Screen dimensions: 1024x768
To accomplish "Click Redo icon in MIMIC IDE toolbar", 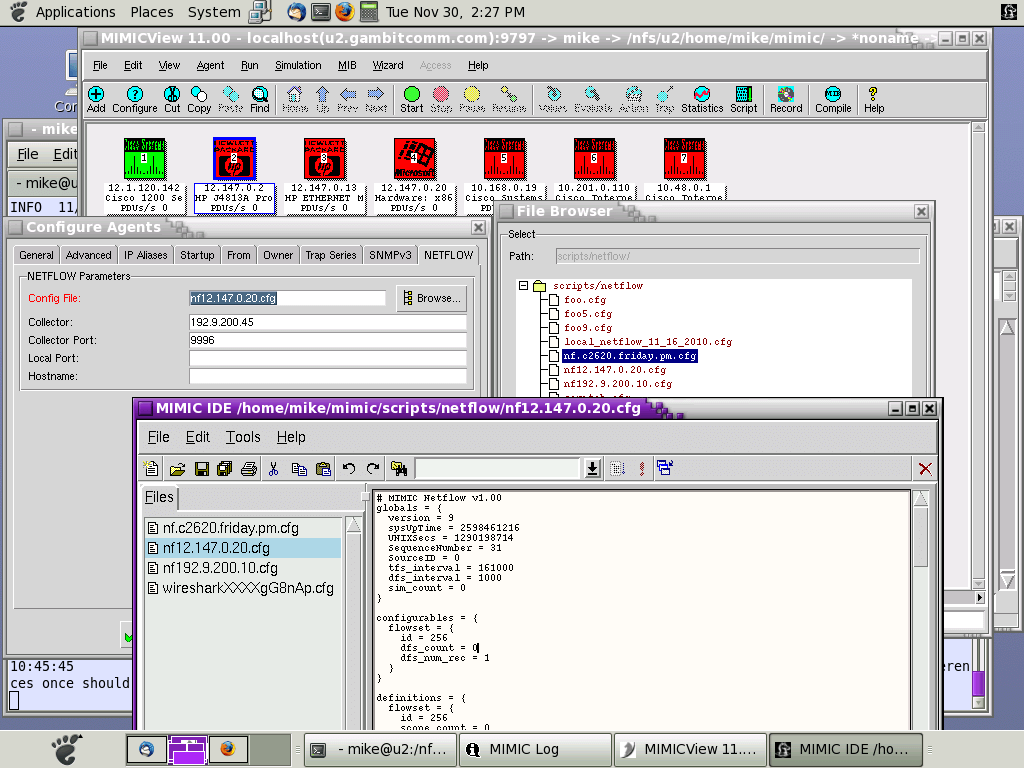I will click(x=373, y=468).
